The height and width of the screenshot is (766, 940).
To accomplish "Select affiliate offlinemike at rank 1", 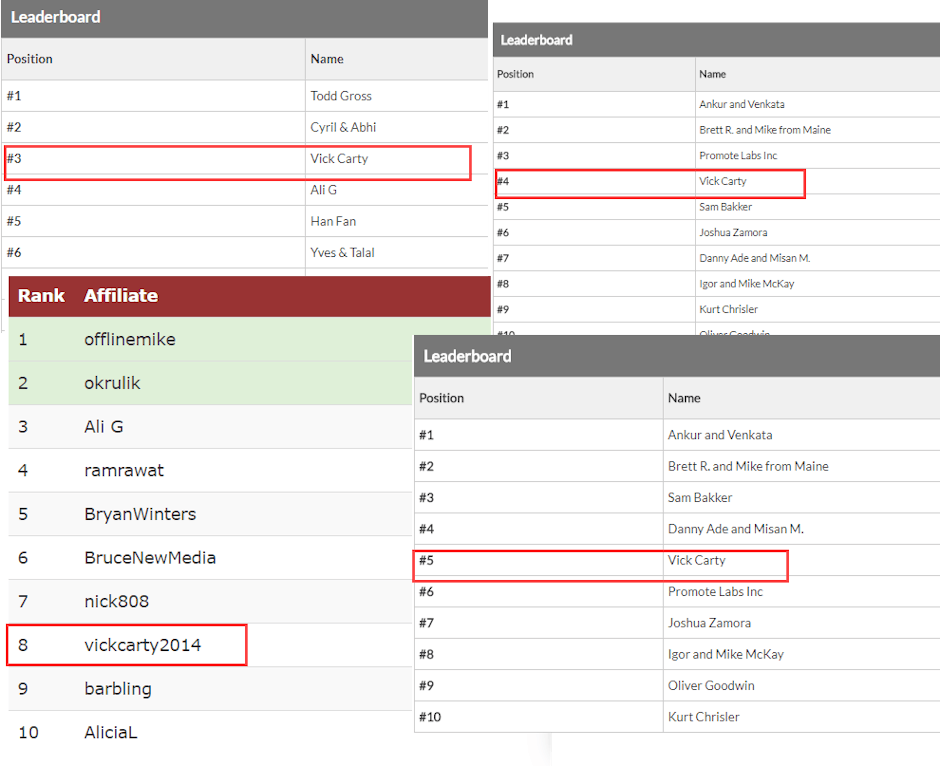I will (x=129, y=340).
